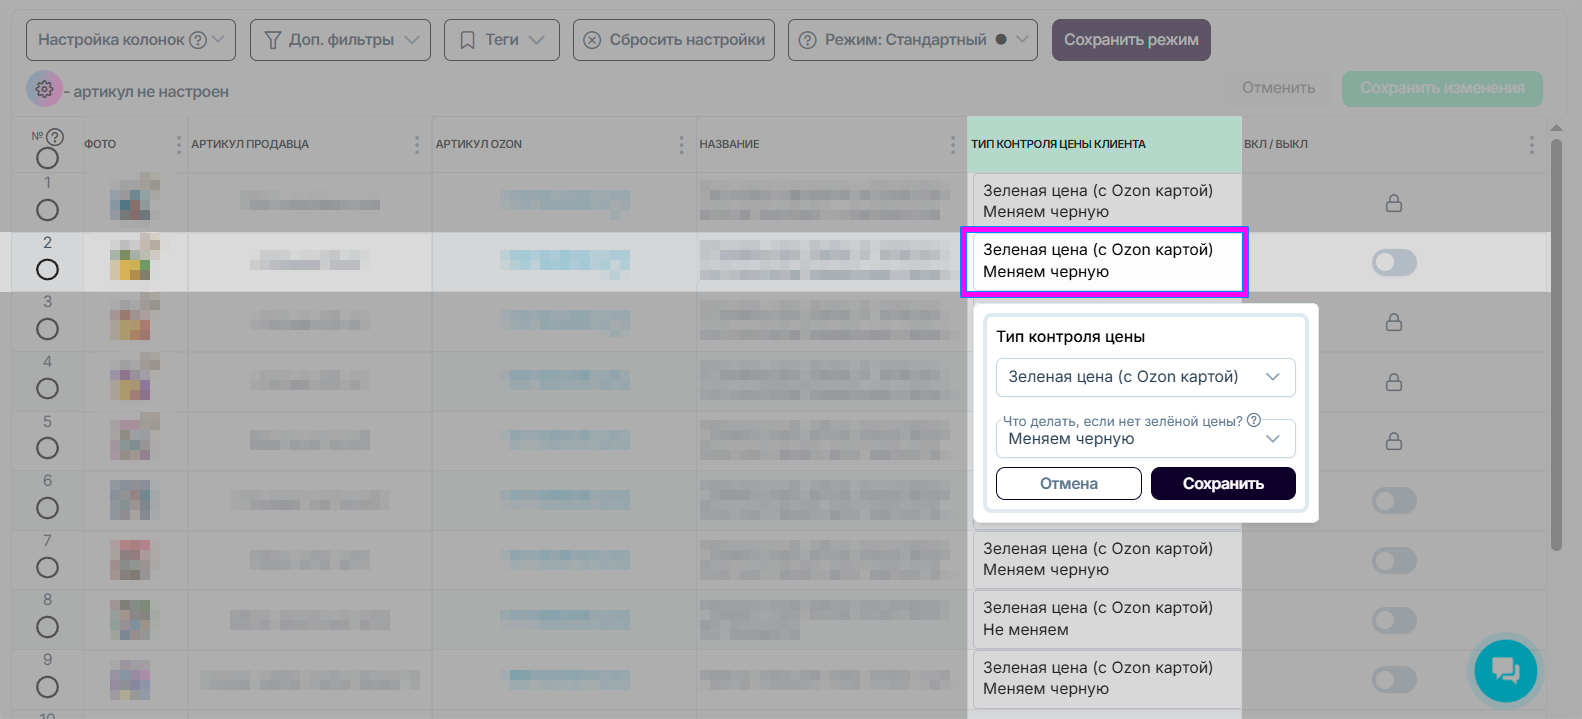The height and width of the screenshot is (719, 1582).
Task: Open the article settings gear icon
Action: (44, 89)
